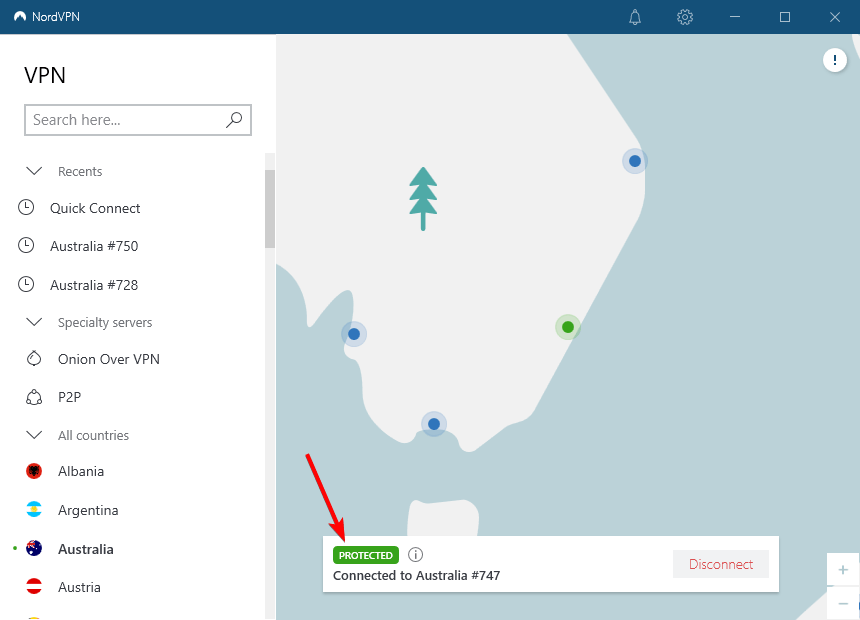860x620 pixels.
Task: Click the P2P servers icon
Action: (x=34, y=397)
